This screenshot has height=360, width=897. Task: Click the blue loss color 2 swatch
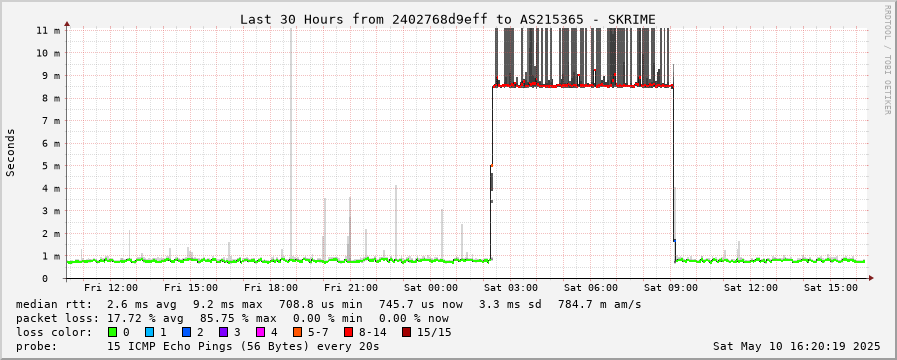pos(186,332)
